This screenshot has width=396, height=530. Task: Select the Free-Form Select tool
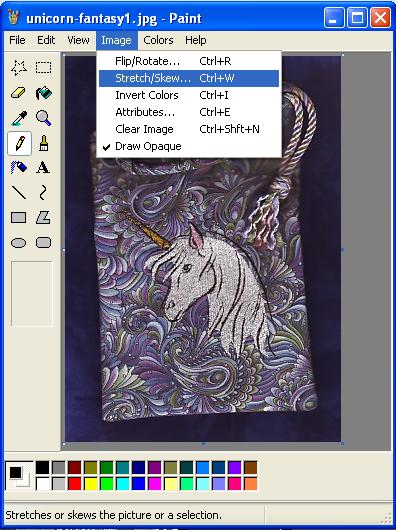point(19,68)
